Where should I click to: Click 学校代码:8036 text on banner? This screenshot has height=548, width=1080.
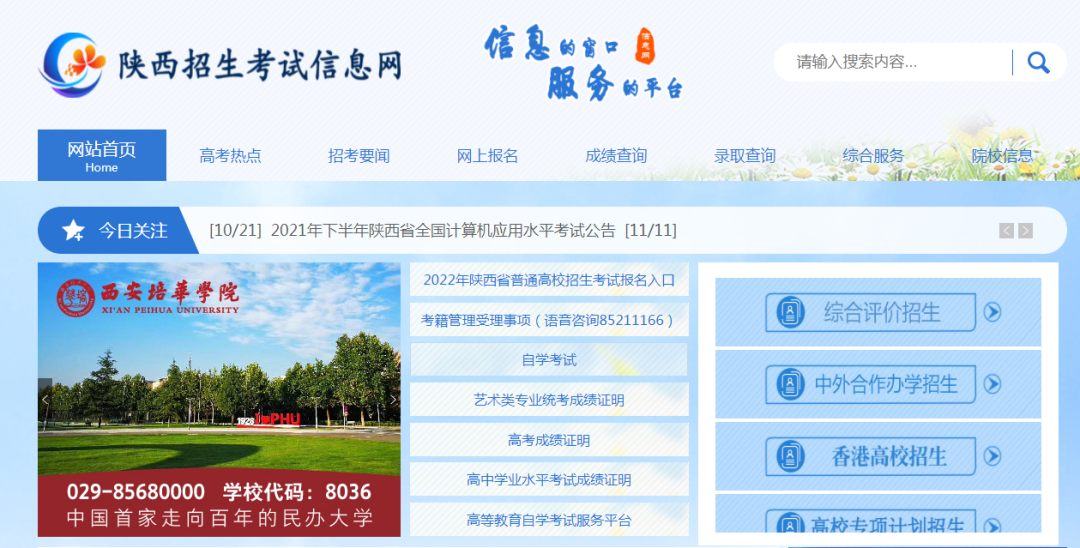[x=297, y=492]
